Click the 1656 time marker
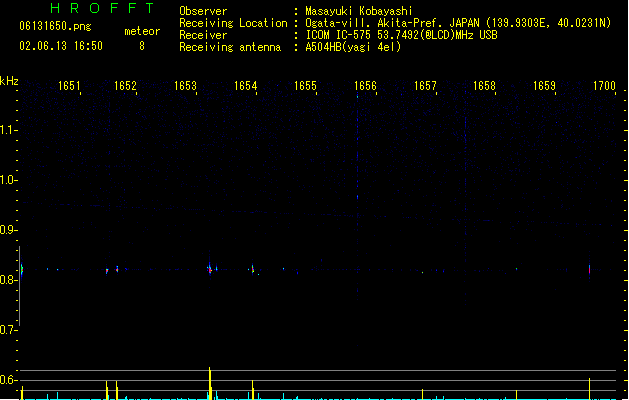 [x=365, y=86]
